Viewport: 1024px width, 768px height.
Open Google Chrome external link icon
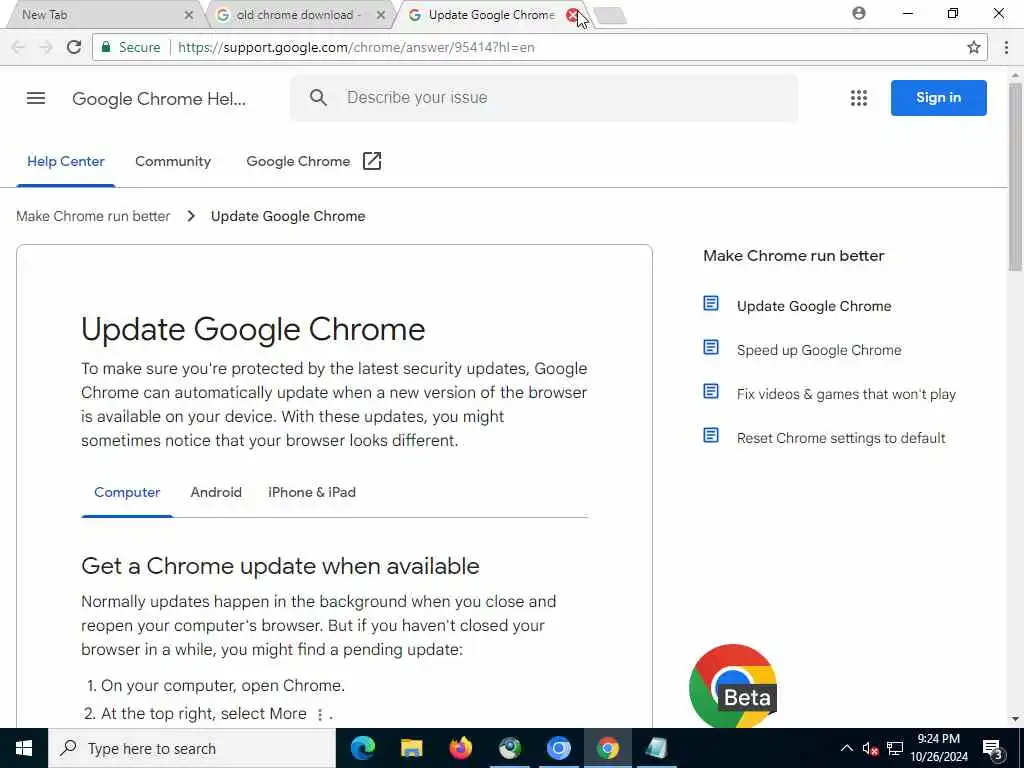pyautogui.click(x=372, y=161)
